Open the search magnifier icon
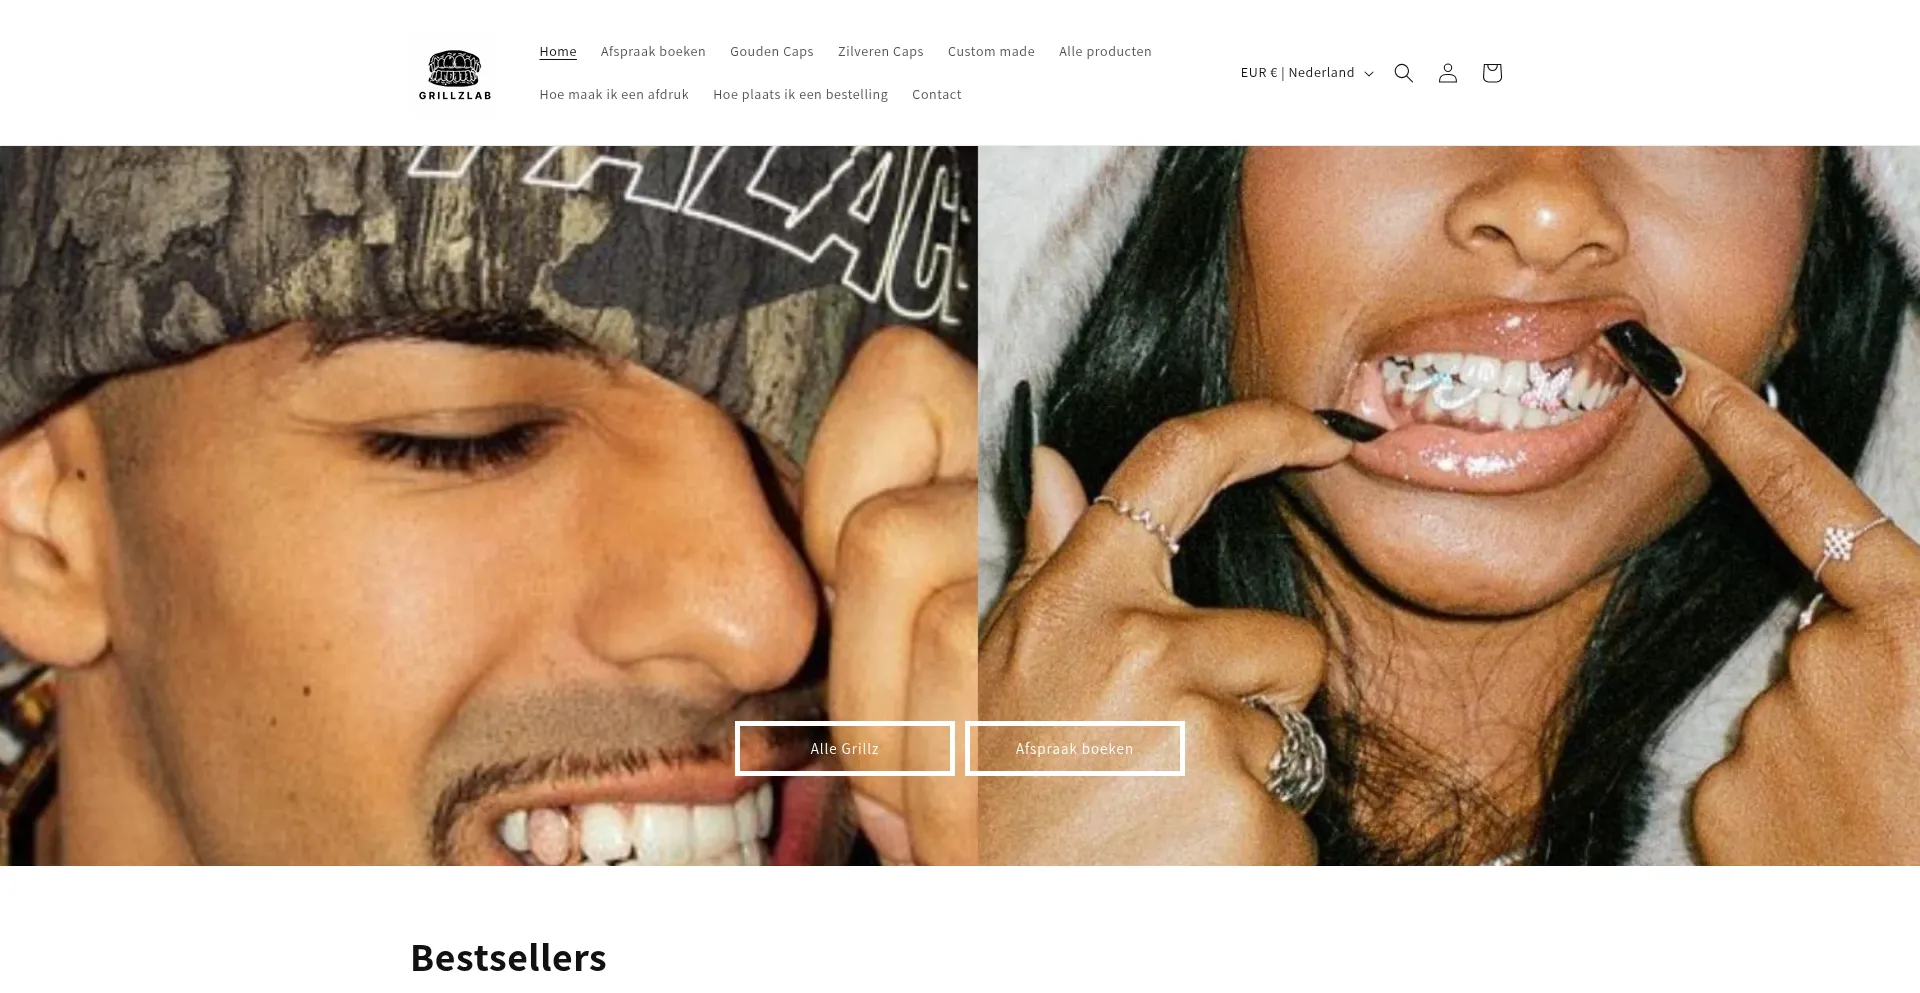 [1403, 73]
